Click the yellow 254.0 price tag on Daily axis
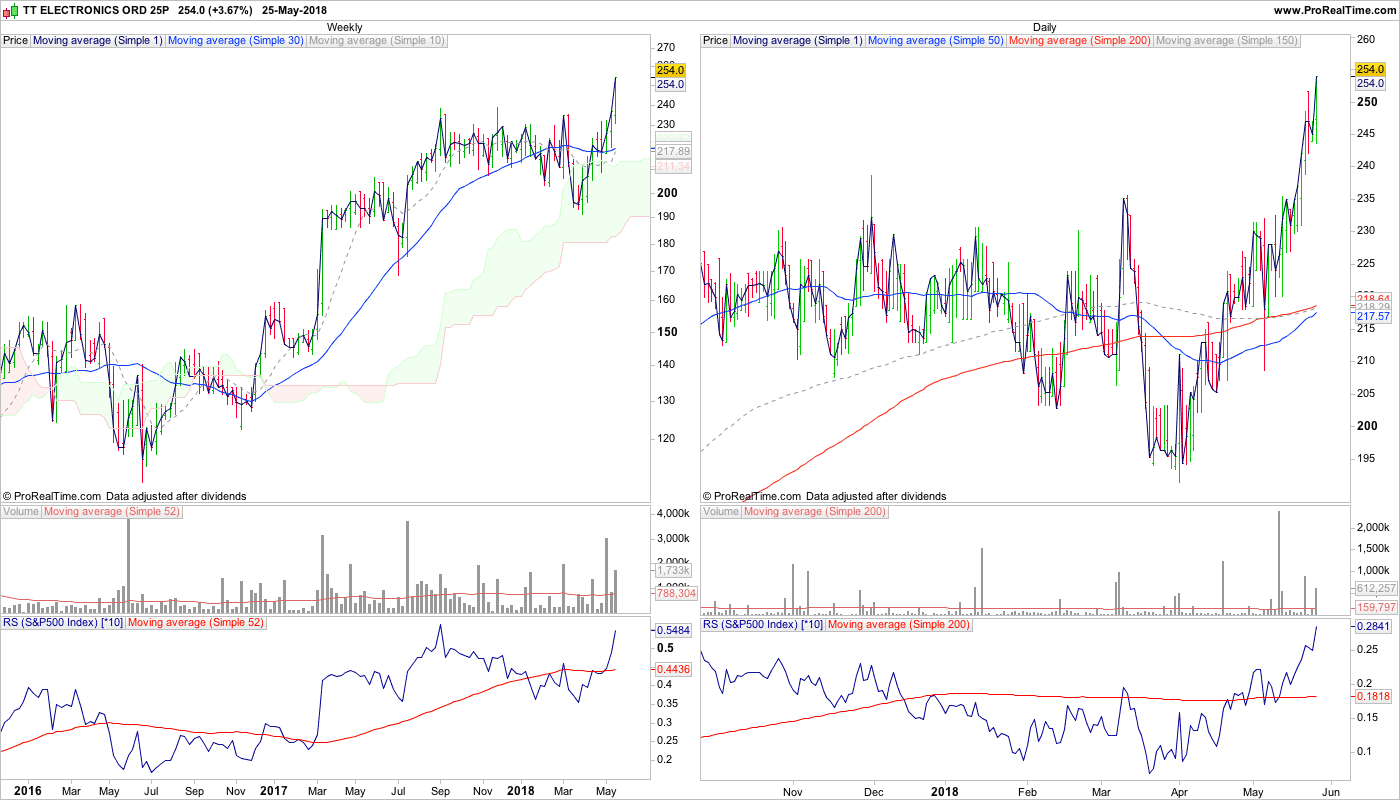This screenshot has width=1400, height=800. [x=1369, y=69]
